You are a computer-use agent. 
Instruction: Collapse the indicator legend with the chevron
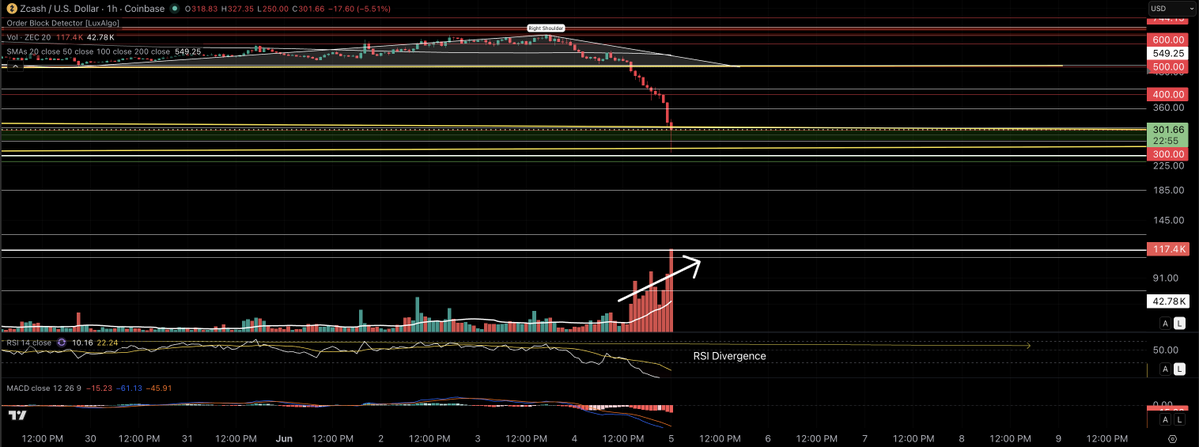click(15, 66)
